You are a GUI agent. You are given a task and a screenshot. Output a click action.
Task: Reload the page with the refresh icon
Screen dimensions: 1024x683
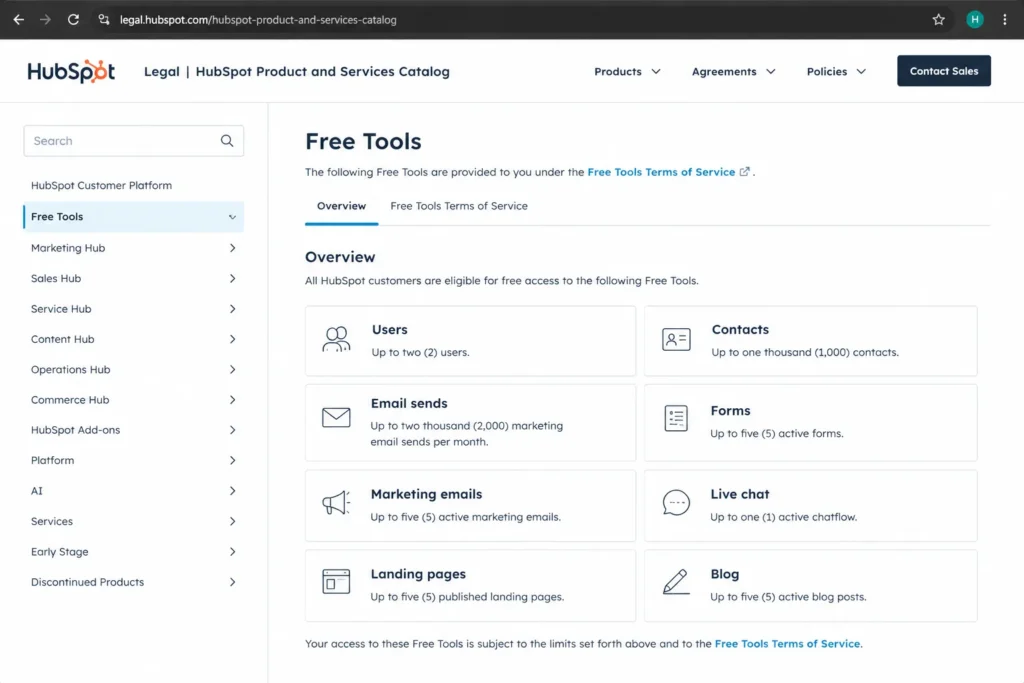click(73, 20)
